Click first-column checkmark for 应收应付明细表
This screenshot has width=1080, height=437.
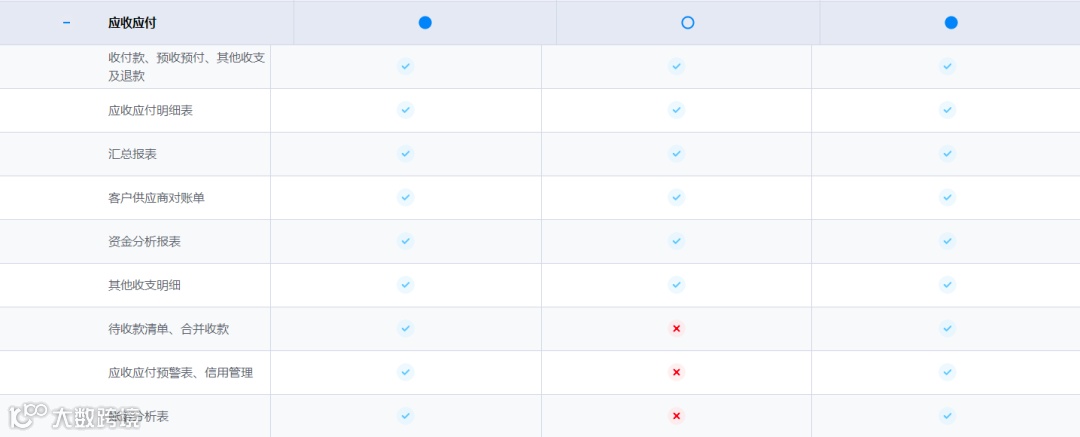pos(406,110)
